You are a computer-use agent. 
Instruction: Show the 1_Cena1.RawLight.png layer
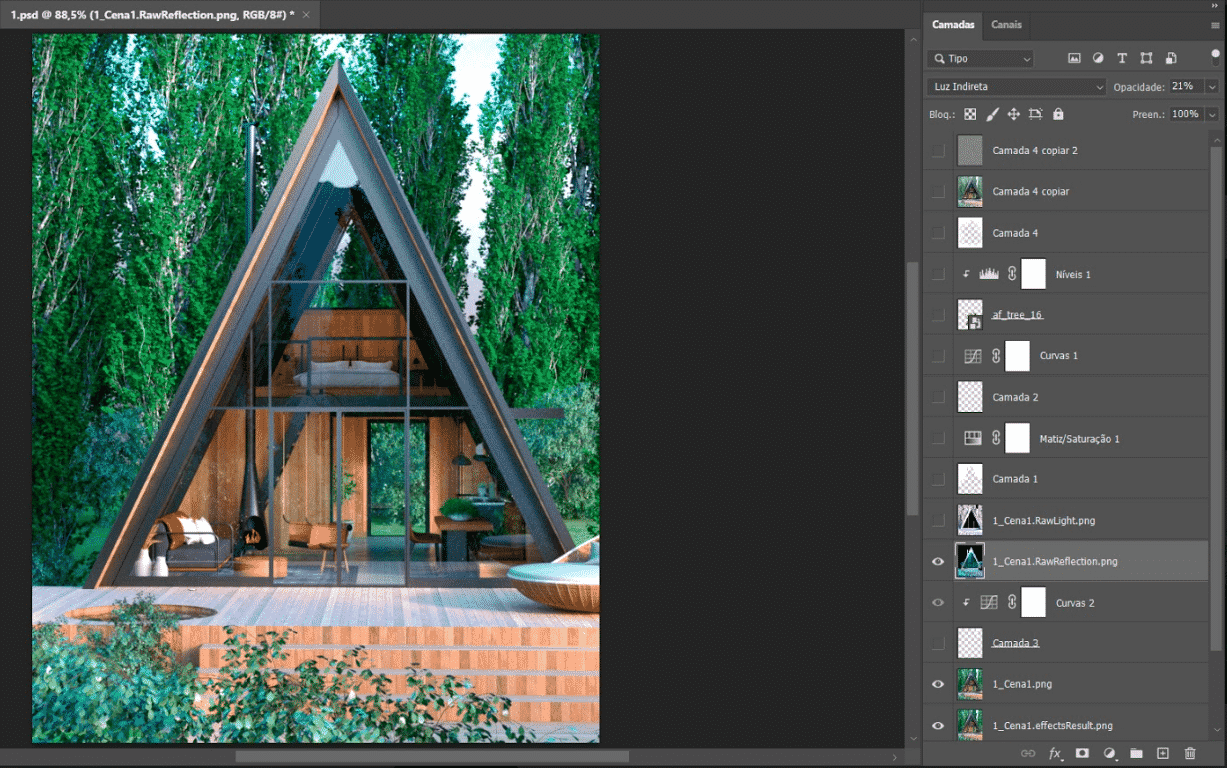[938, 521]
